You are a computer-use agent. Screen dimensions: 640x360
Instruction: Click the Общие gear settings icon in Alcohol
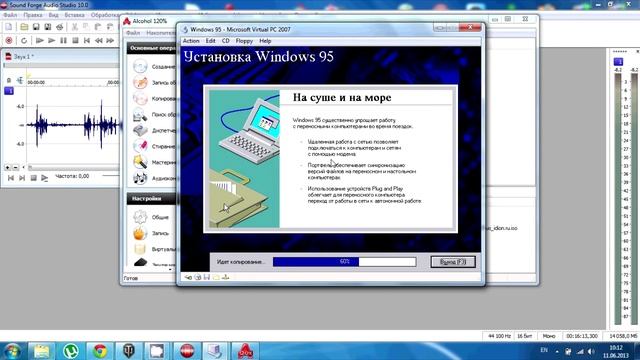tap(140, 217)
